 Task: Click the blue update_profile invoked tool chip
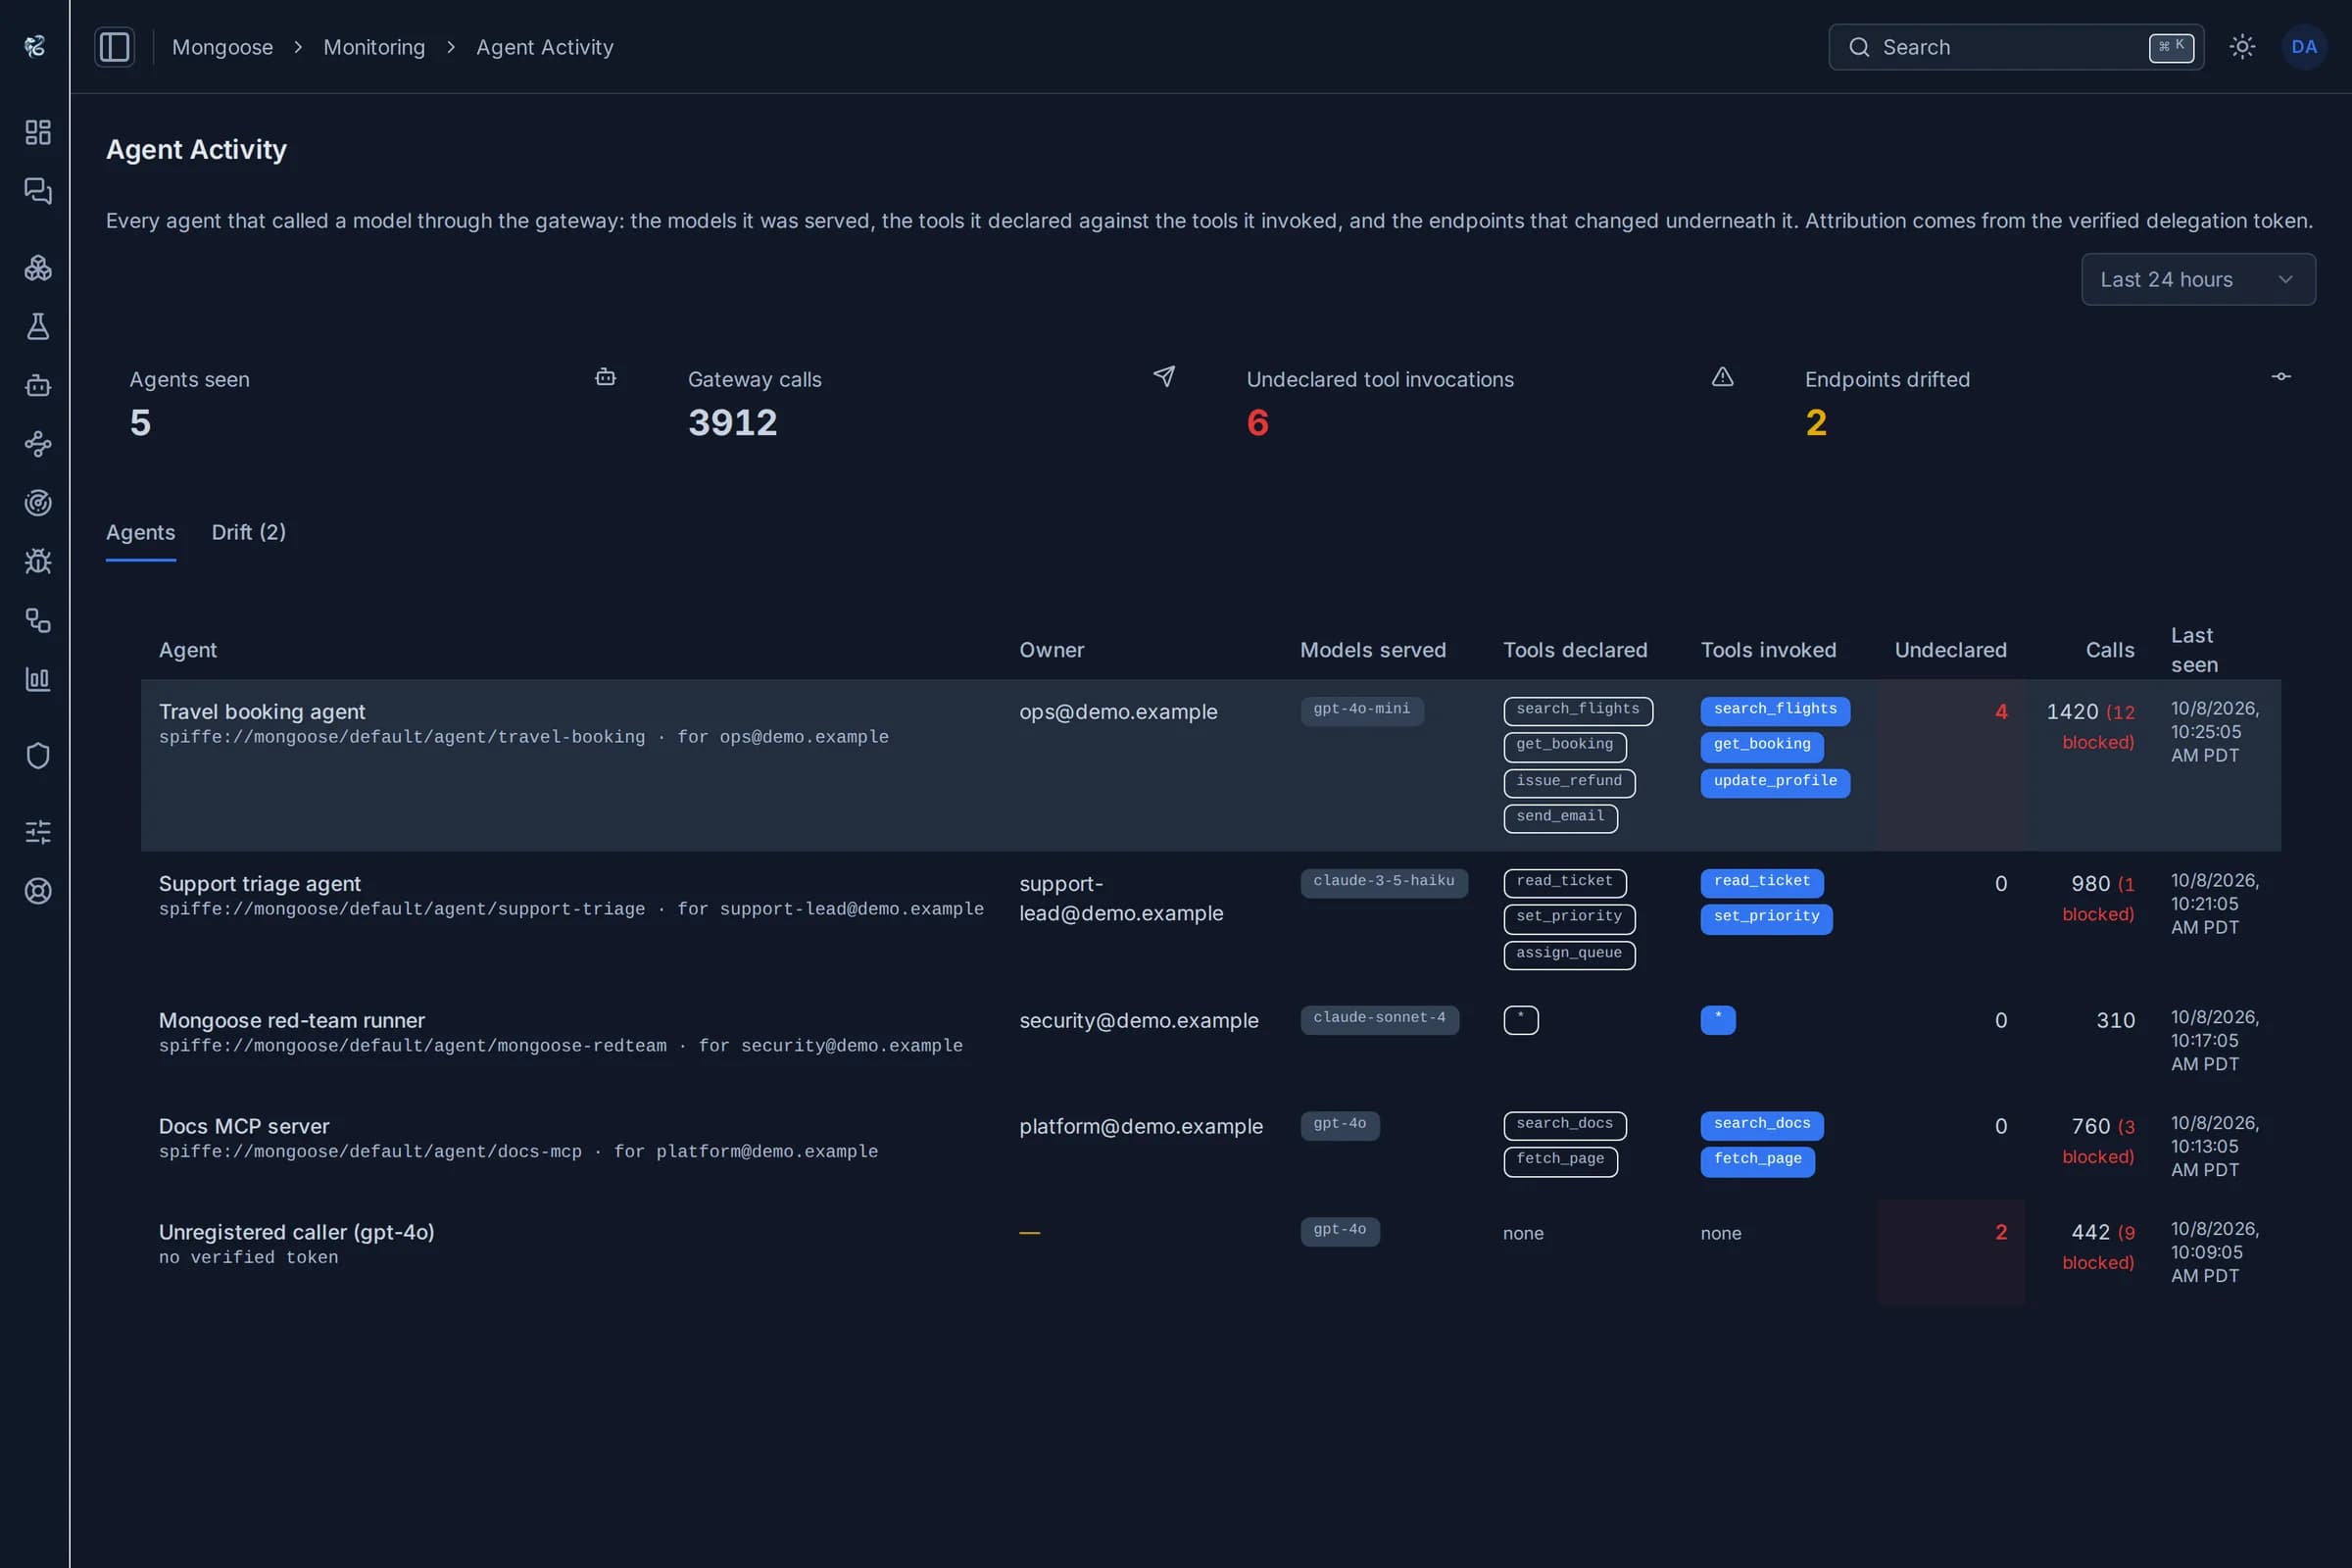pos(1775,782)
